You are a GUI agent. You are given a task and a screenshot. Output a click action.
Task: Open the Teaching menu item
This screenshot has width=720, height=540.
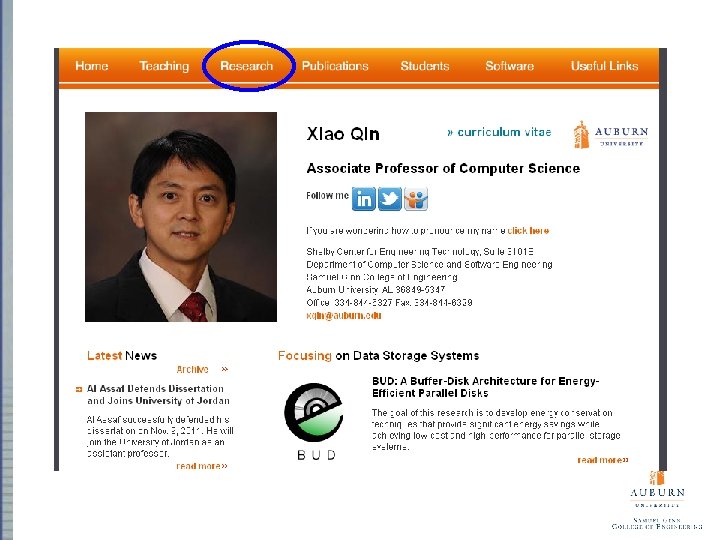(x=164, y=66)
